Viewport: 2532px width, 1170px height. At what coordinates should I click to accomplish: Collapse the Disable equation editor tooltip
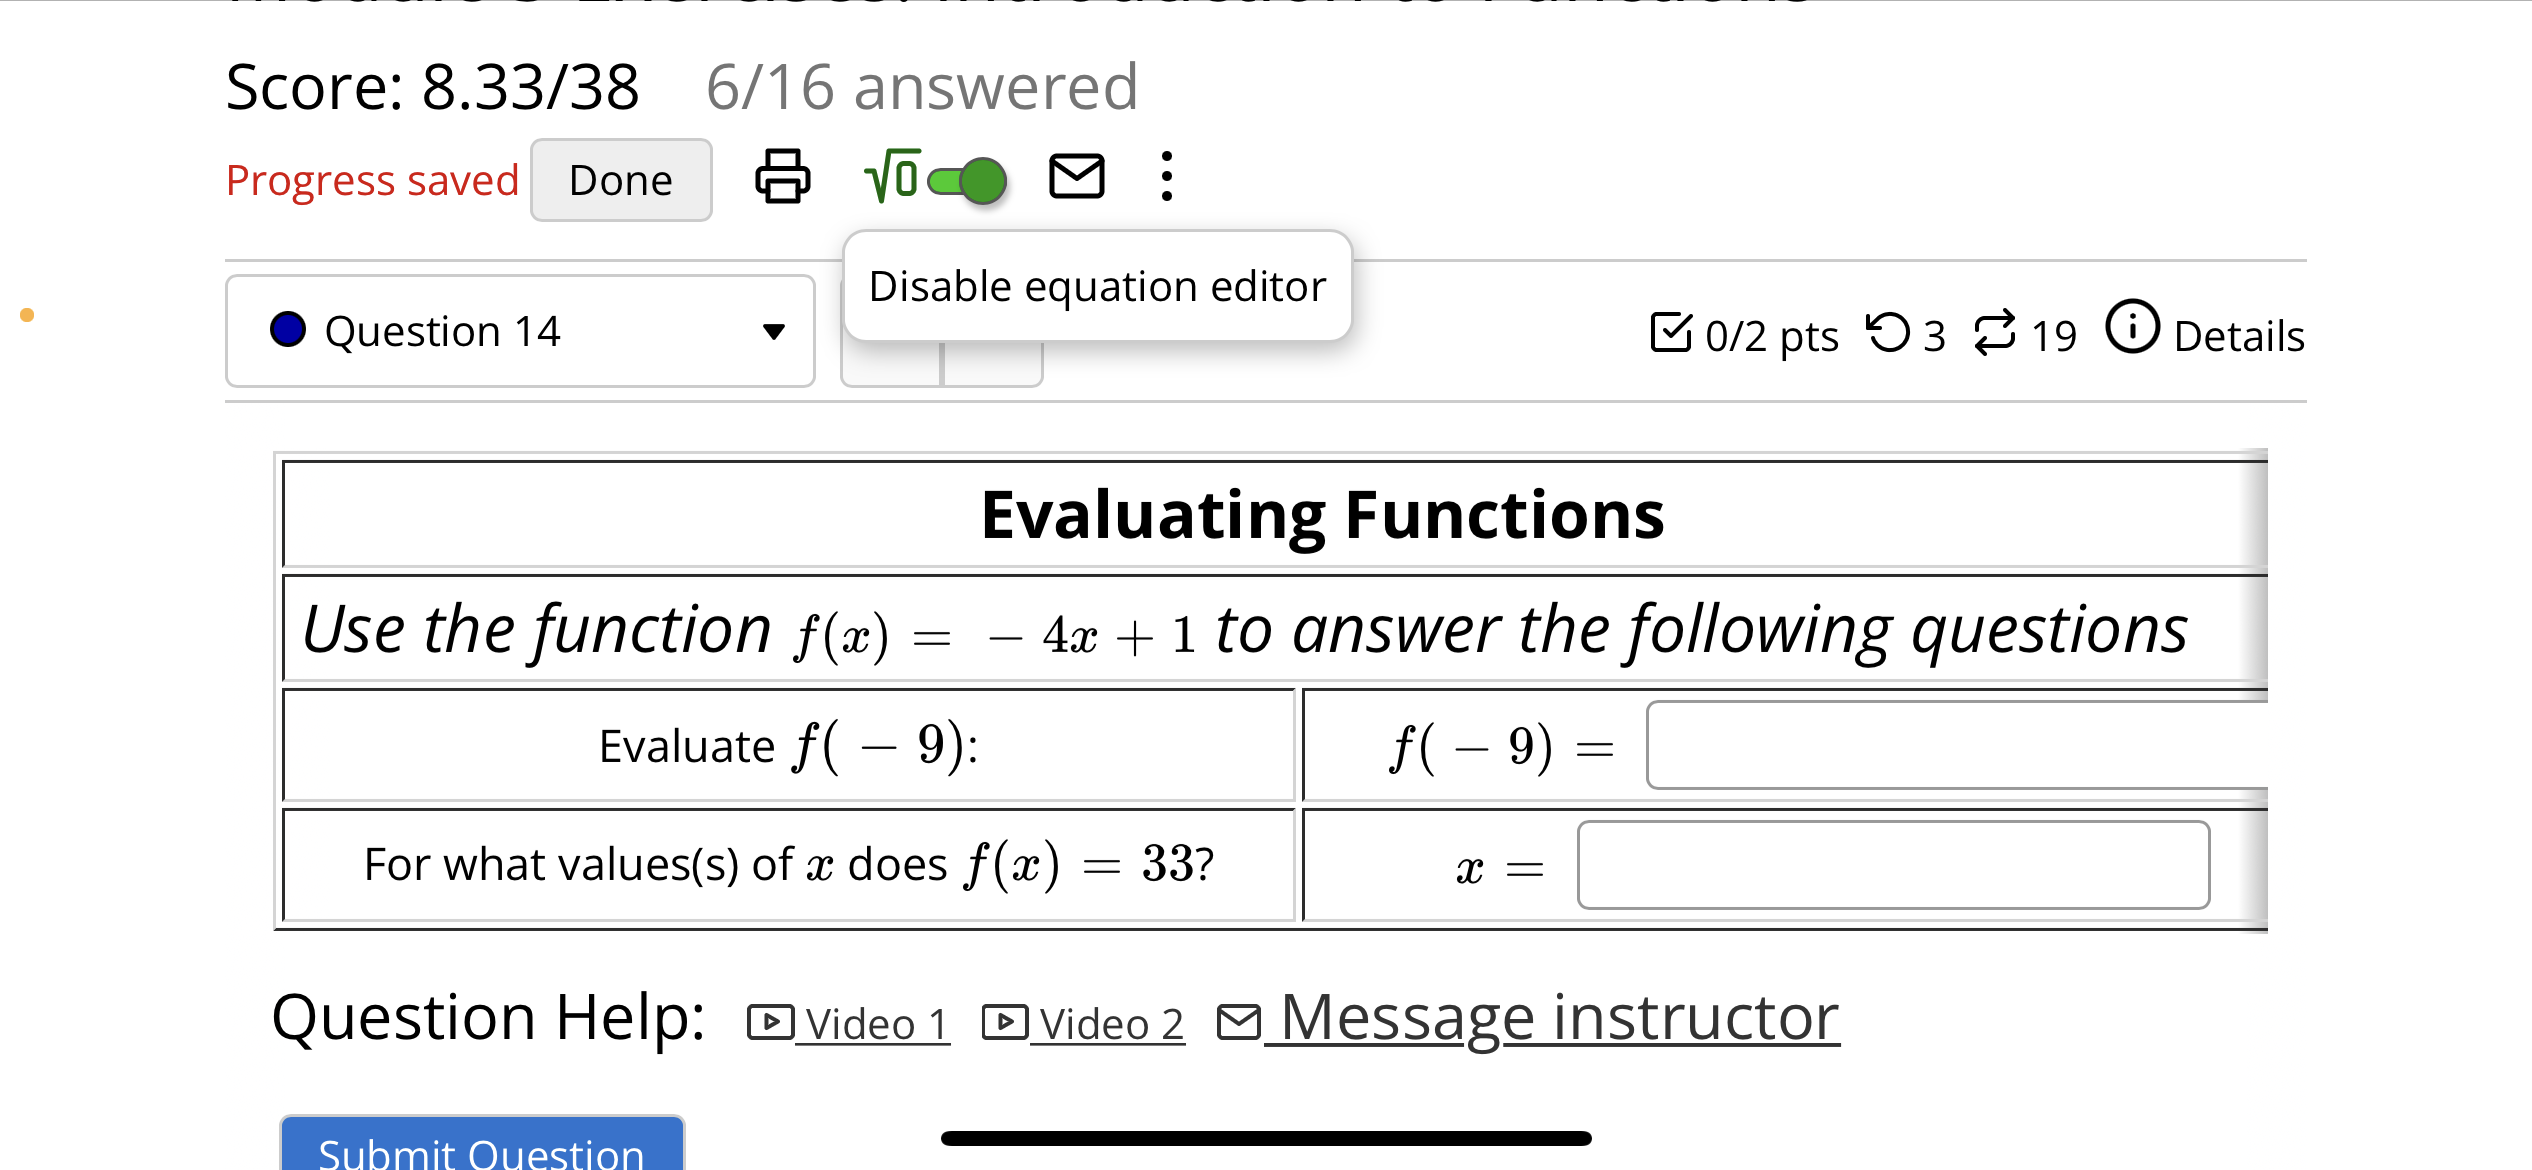click(x=1097, y=286)
